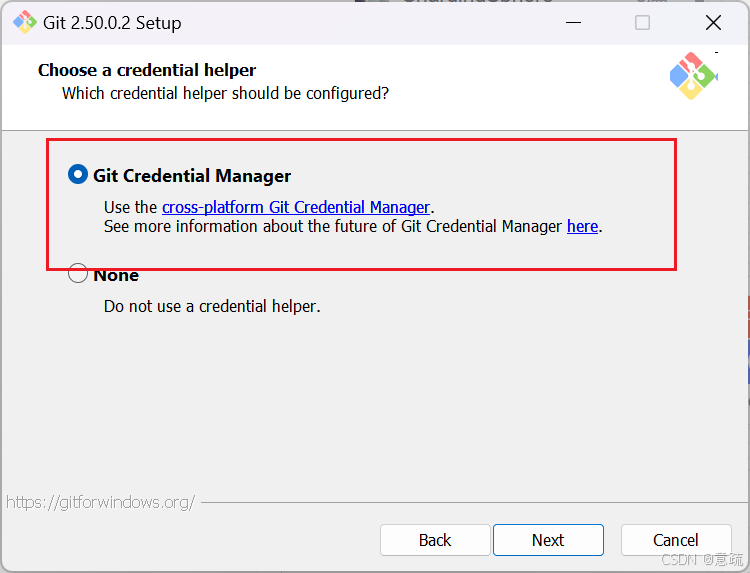Close the Git Setup wizard
Image resolution: width=750 pixels, height=573 pixels.
pyautogui.click(x=713, y=22)
